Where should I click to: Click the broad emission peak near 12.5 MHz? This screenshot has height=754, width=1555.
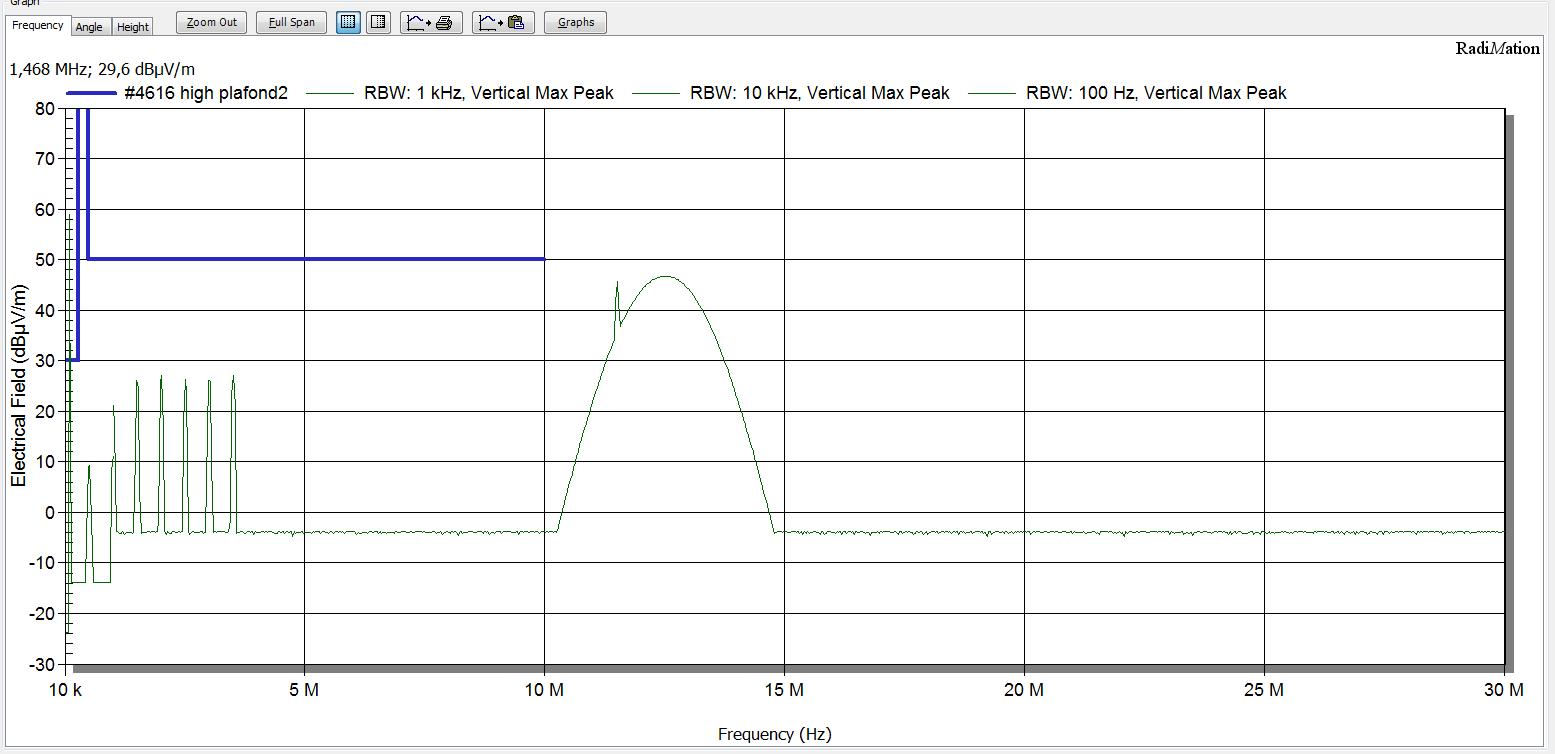665,277
